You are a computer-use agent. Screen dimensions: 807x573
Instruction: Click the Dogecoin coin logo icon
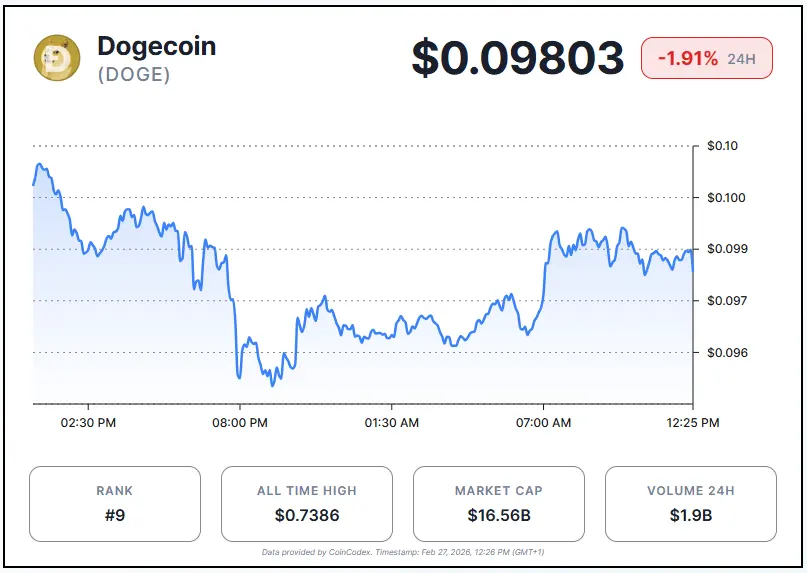click(56, 58)
